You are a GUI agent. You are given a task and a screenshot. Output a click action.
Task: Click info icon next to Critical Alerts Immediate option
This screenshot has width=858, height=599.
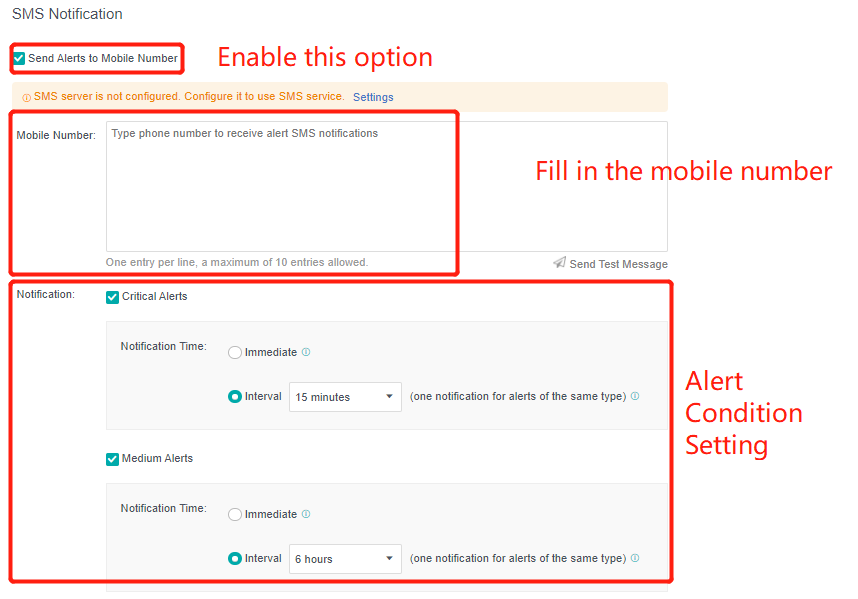tap(306, 352)
